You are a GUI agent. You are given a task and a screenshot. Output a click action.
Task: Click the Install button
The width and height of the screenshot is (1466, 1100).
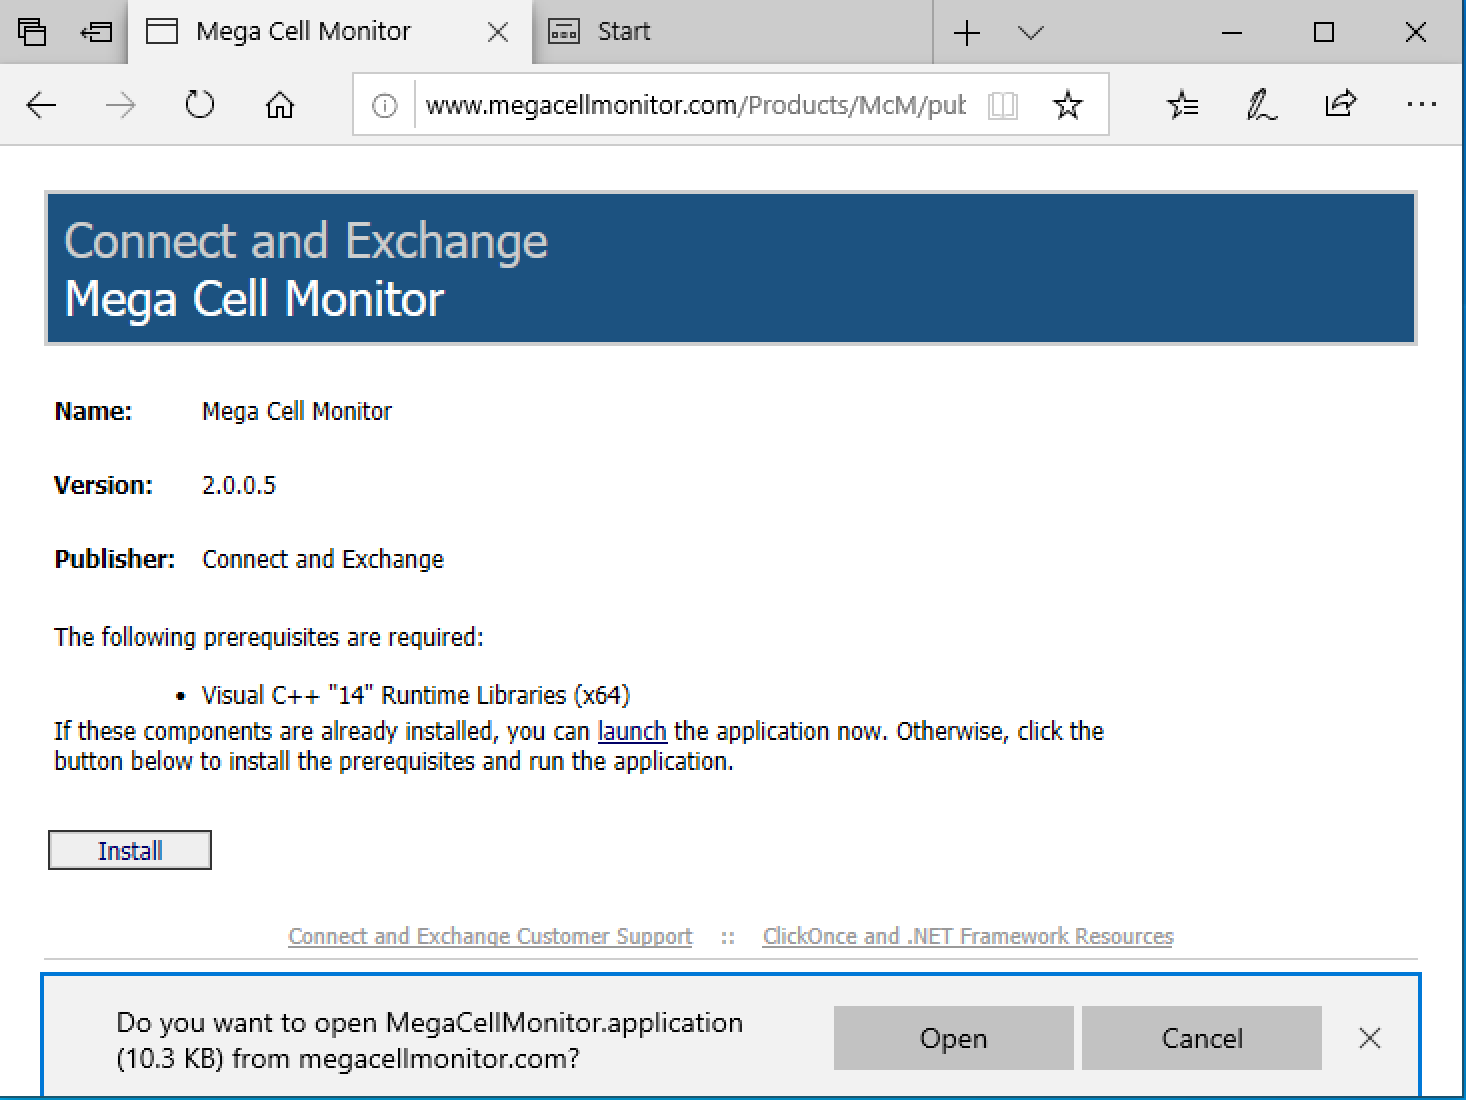[x=130, y=850]
